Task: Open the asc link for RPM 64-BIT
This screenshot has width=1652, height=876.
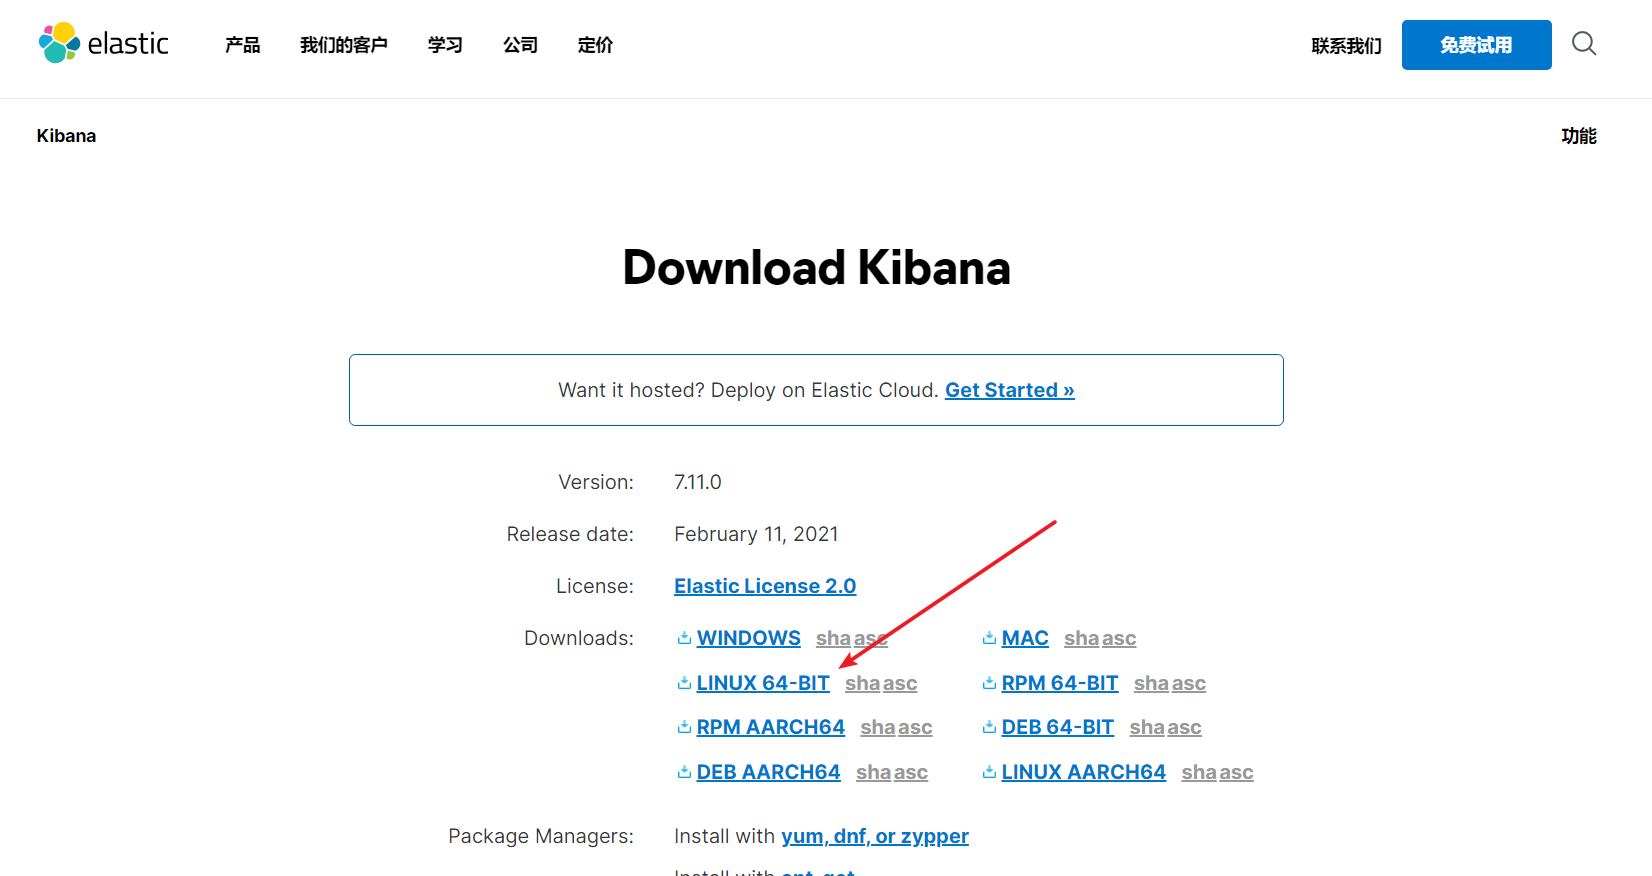Action: 1189,683
